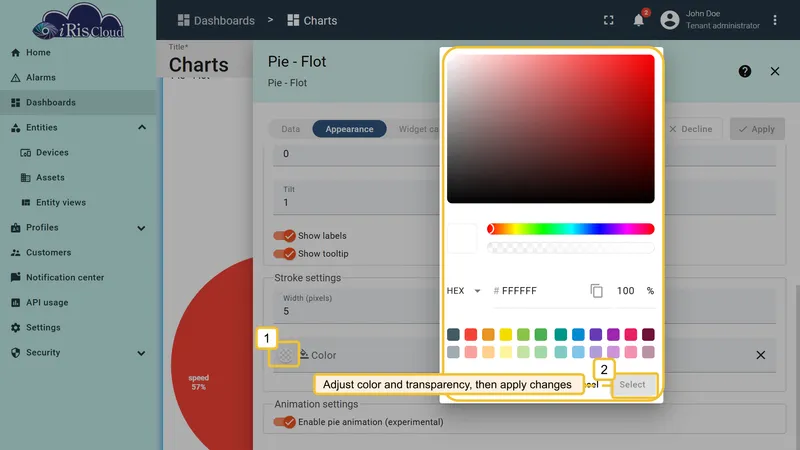The image size is (800, 450).
Task: Click the Entities icon in sidebar
Action: [x=15, y=128]
